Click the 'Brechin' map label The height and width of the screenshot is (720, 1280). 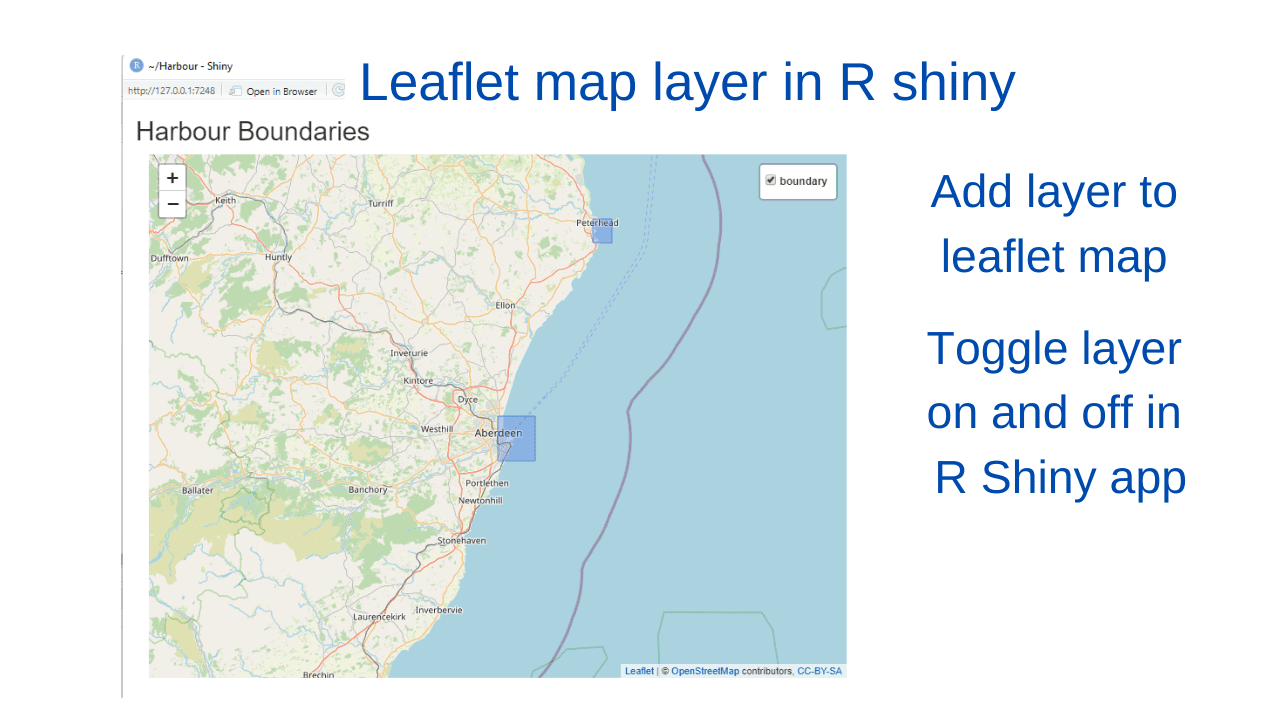[x=319, y=675]
